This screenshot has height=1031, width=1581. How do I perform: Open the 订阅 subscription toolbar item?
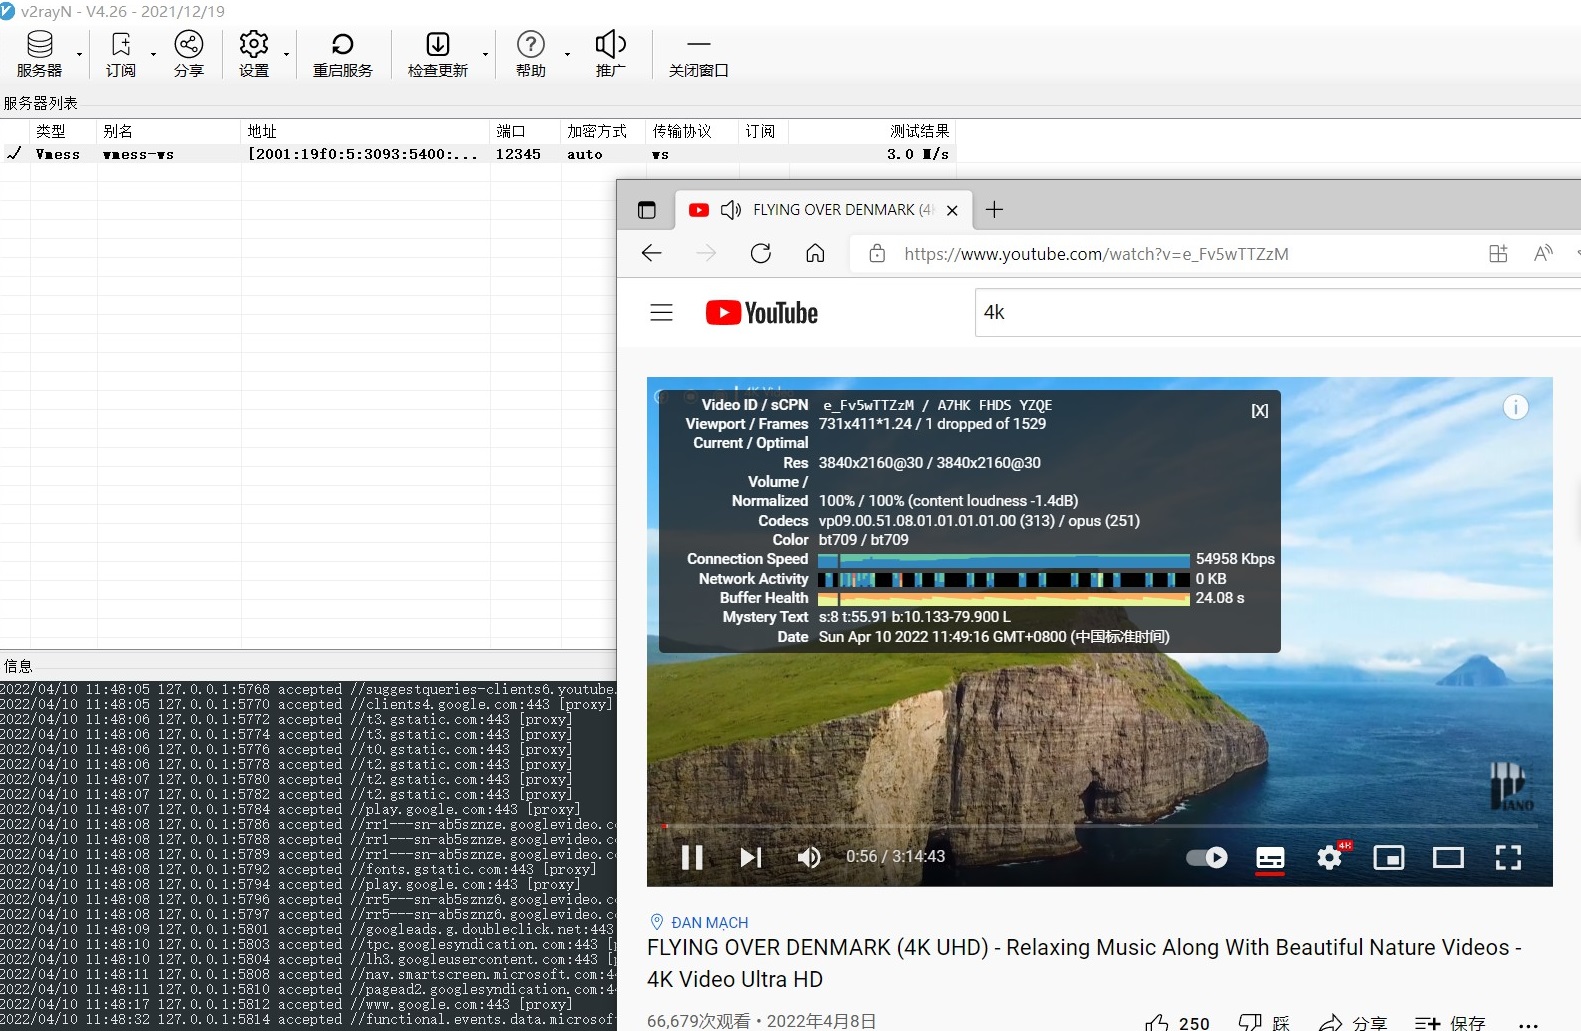(x=121, y=54)
